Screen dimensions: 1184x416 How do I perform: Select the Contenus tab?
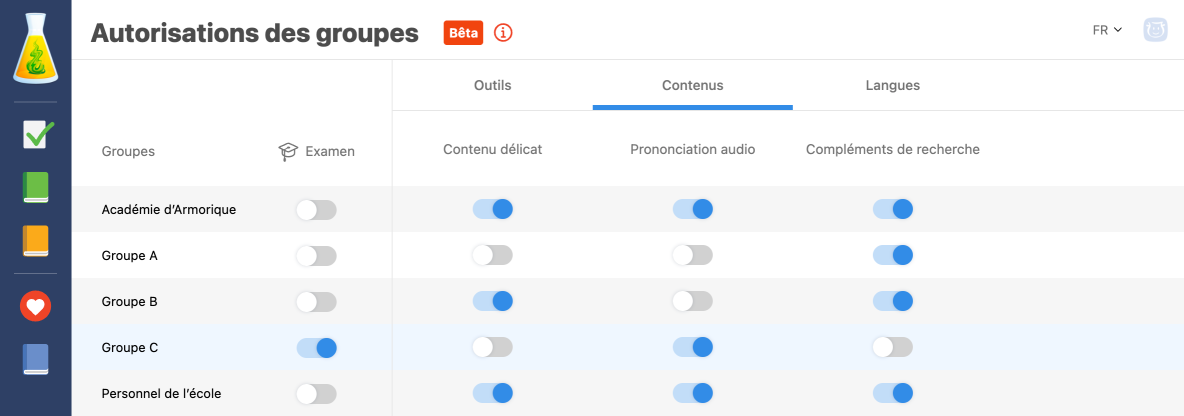pyautogui.click(x=692, y=85)
